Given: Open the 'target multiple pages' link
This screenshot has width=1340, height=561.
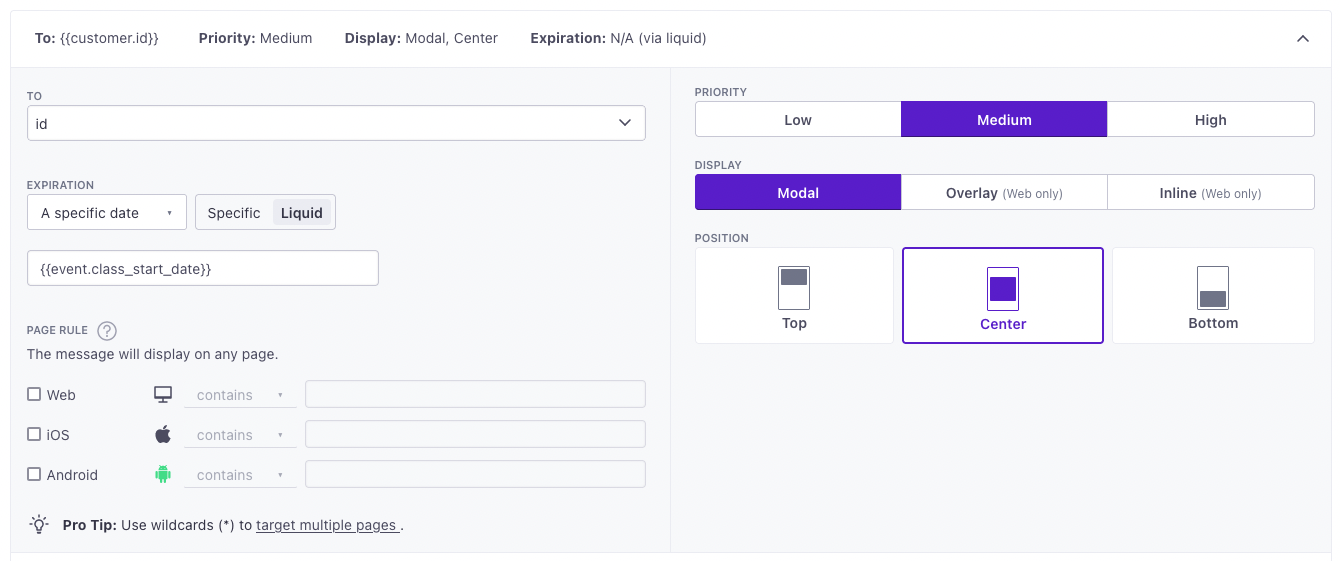Looking at the screenshot, I should 328,524.
